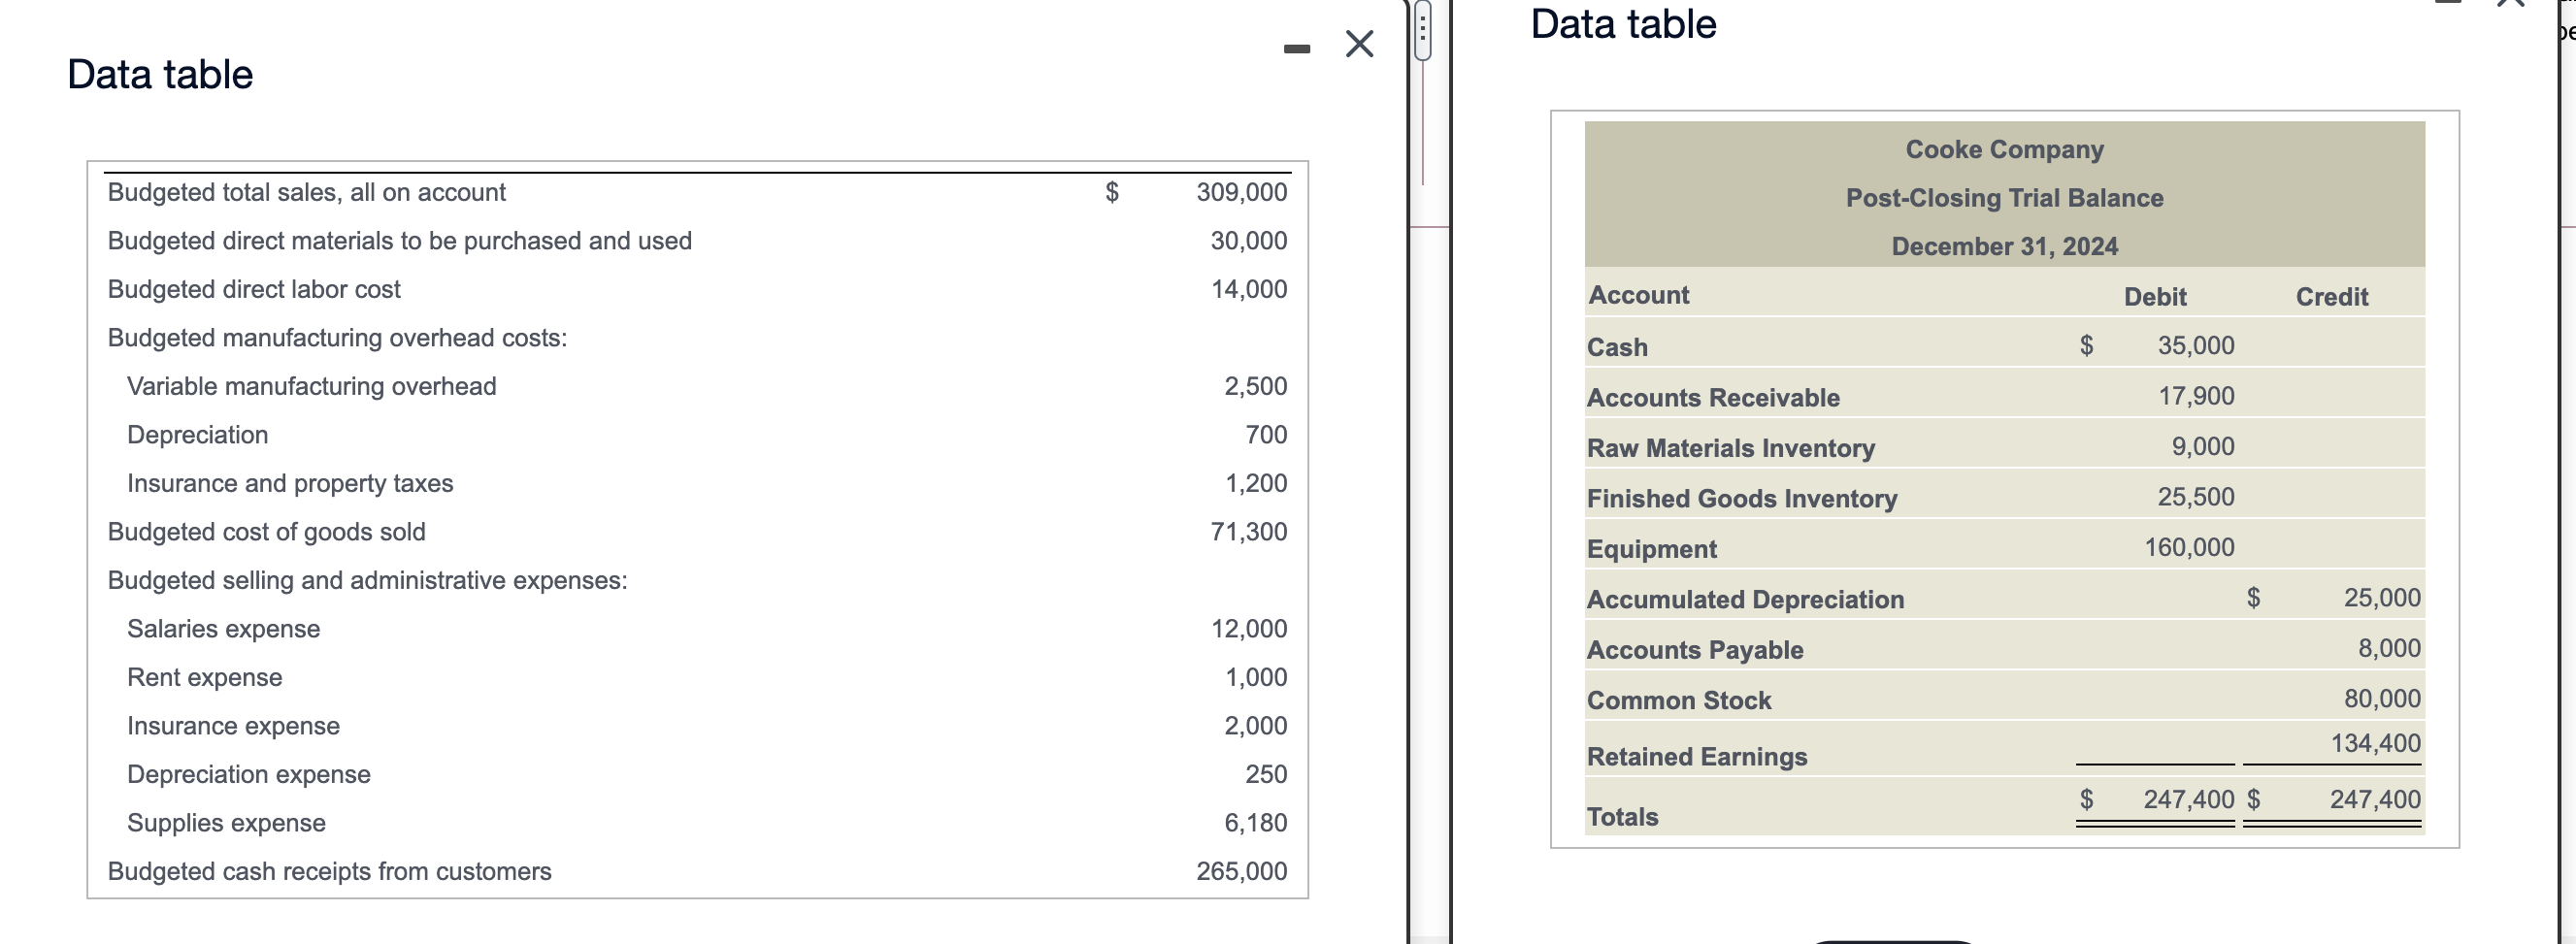Select the Accounts Receivable row
Viewport: 2576px width, 944px height.
coord(1711,397)
